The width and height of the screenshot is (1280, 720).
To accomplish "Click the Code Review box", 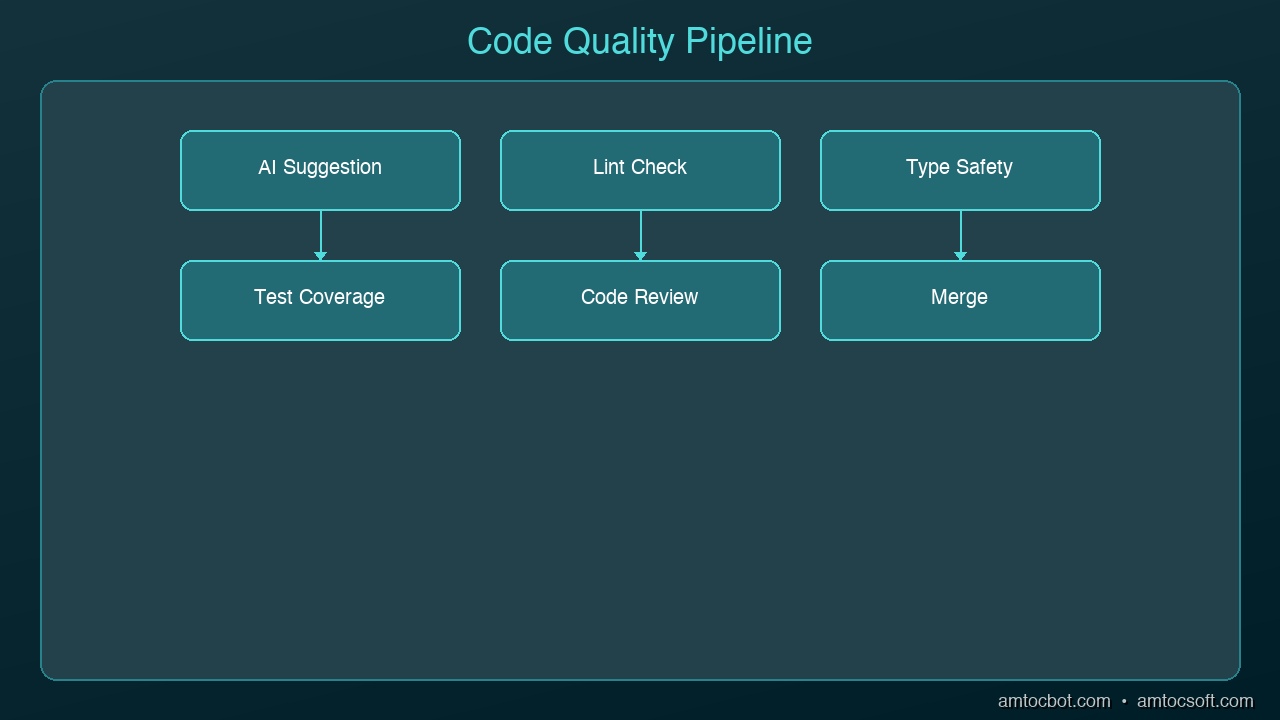I will (640, 300).
